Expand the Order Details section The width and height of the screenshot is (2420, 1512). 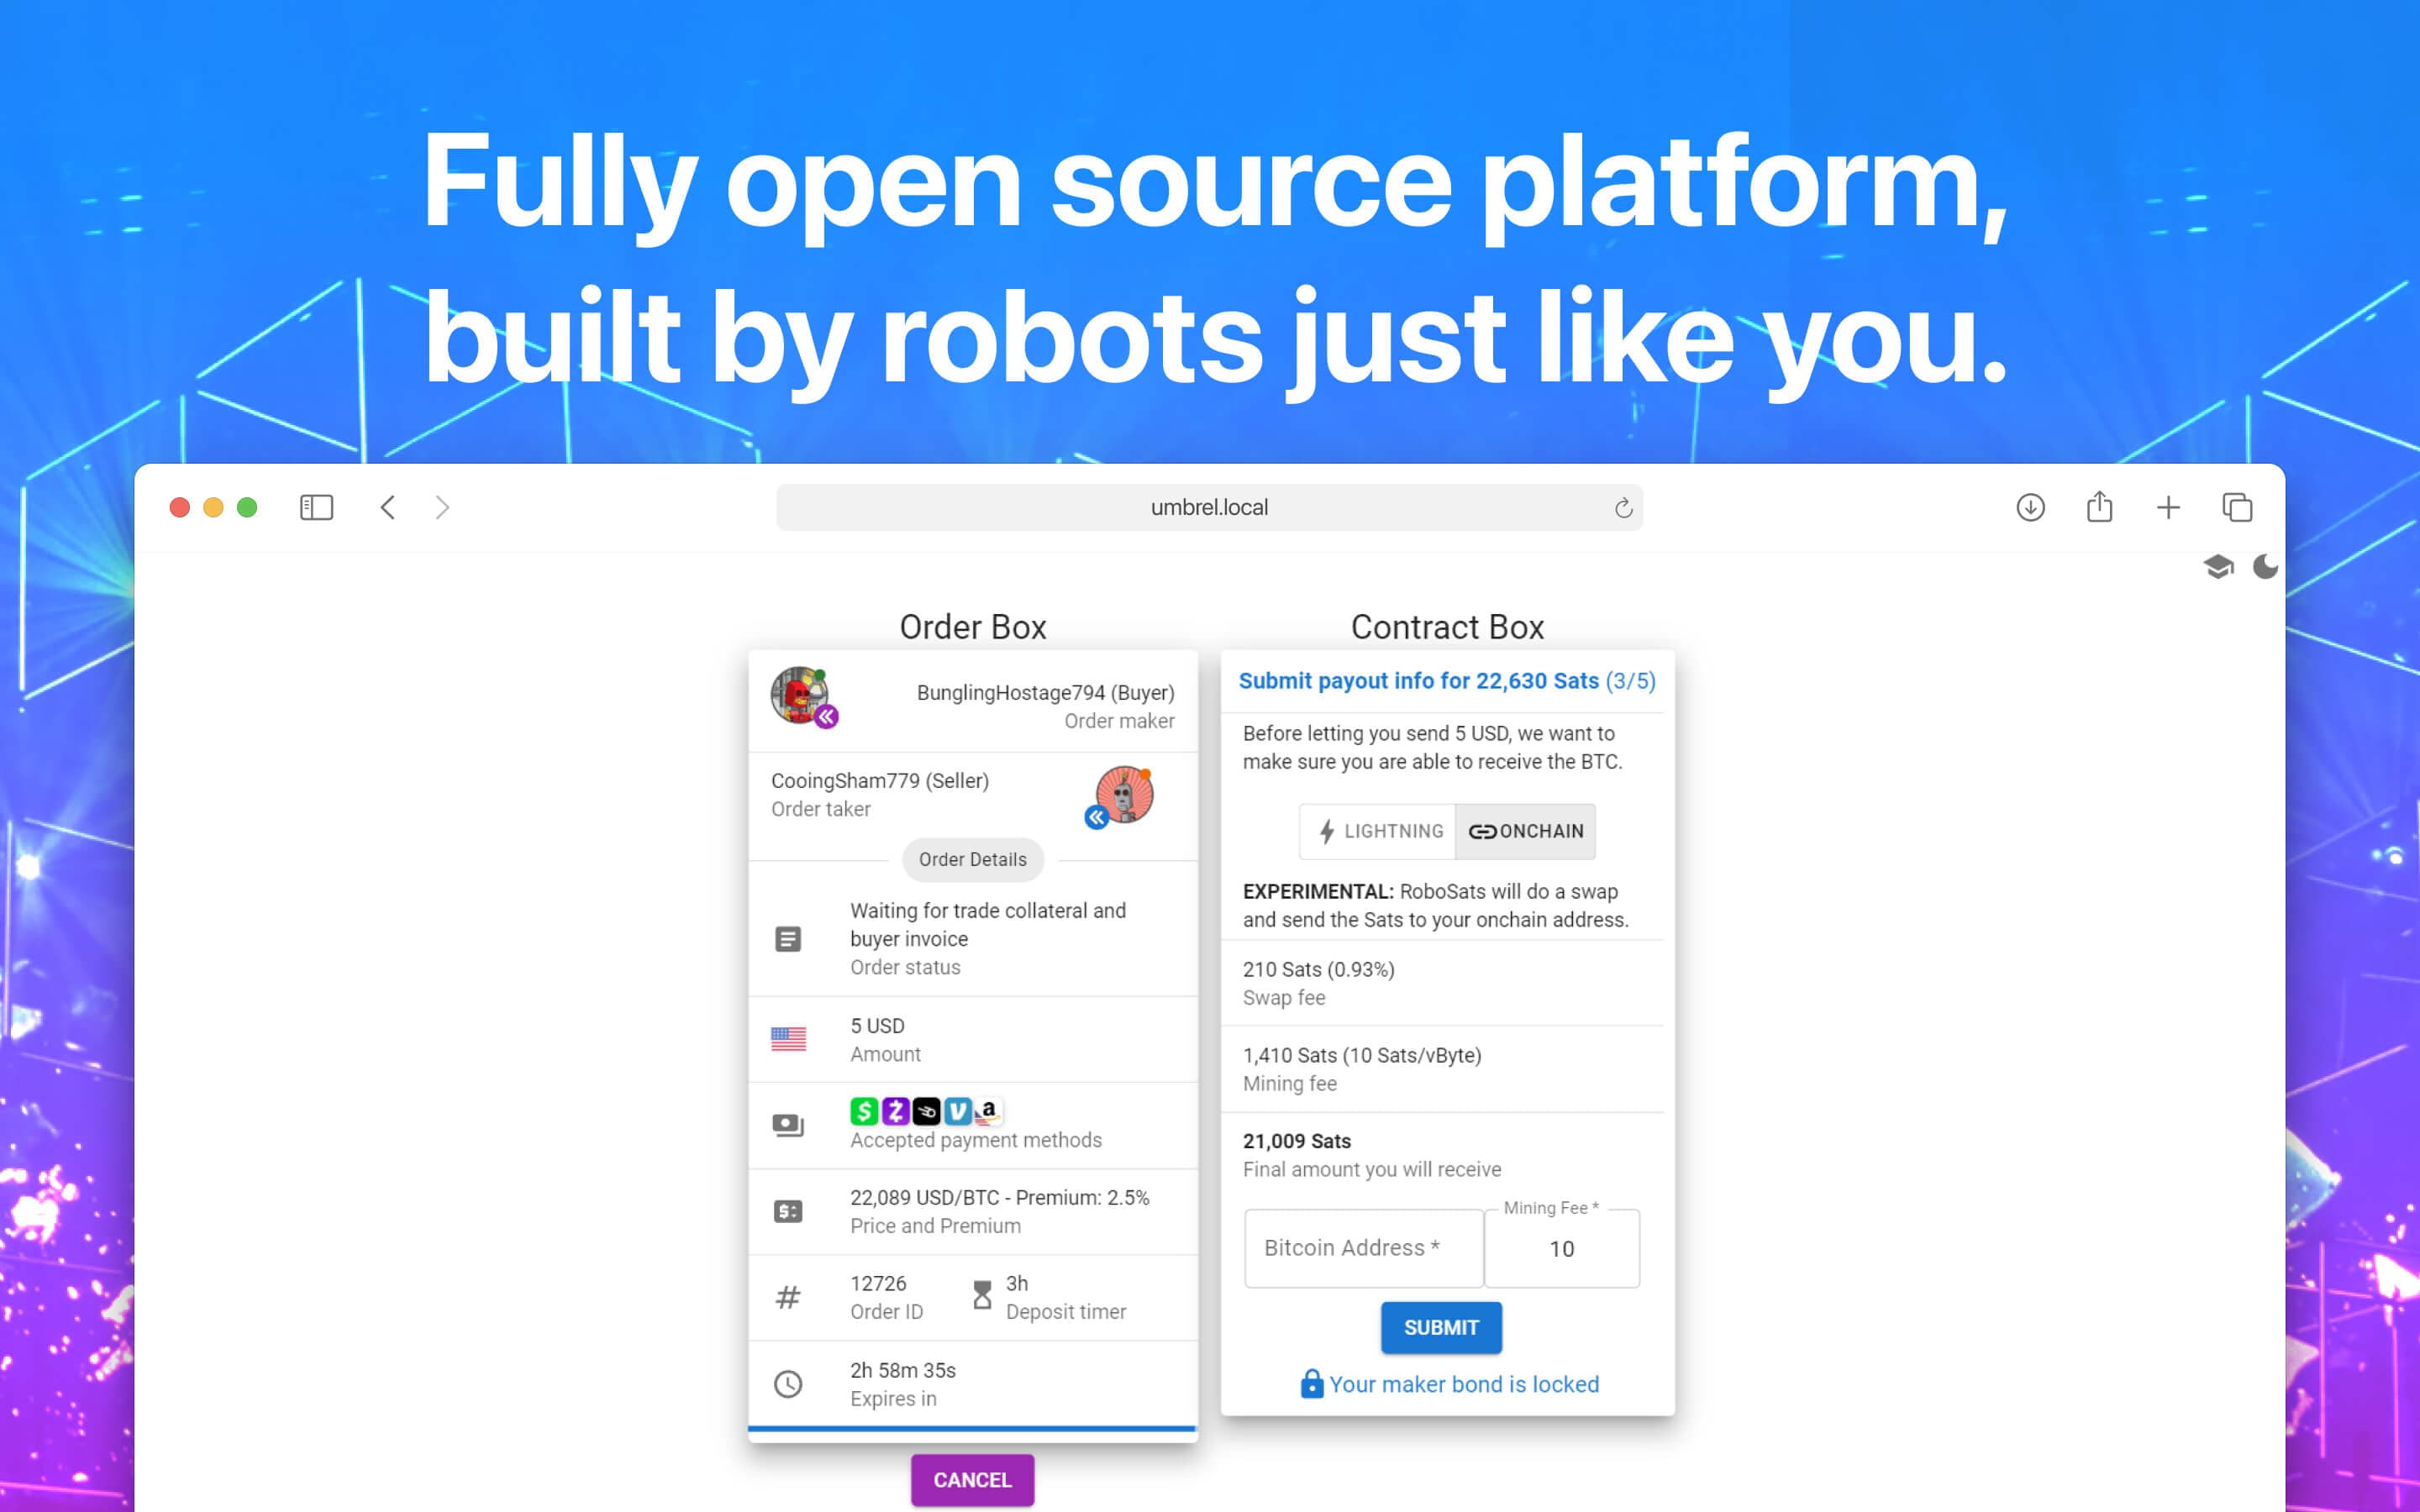coord(971,857)
